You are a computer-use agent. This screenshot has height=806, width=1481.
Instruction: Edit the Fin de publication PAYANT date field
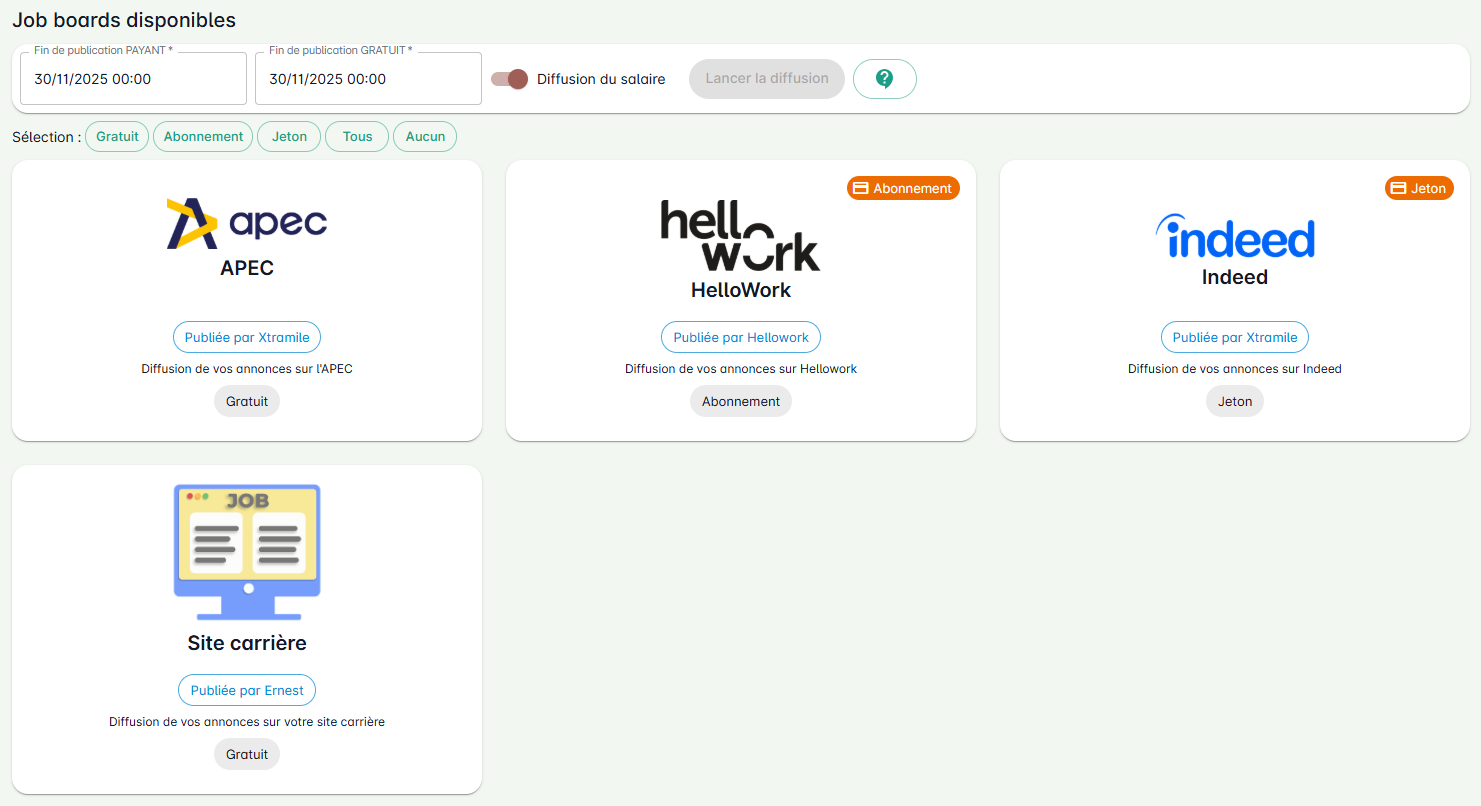tap(133, 79)
